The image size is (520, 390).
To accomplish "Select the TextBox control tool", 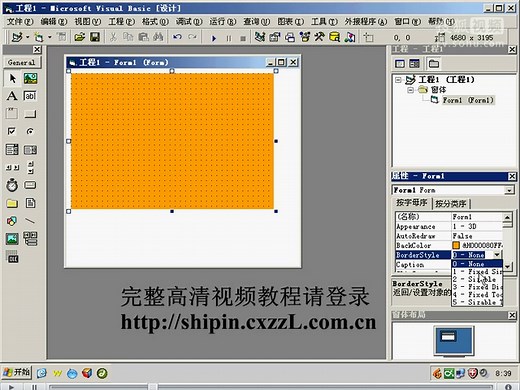I will (x=30, y=96).
